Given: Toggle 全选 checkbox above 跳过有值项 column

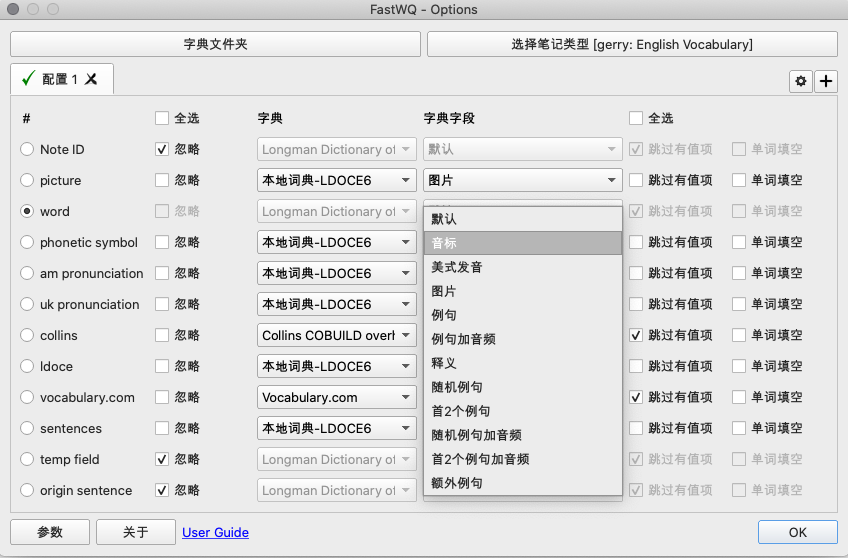Looking at the screenshot, I should click(x=636, y=118).
